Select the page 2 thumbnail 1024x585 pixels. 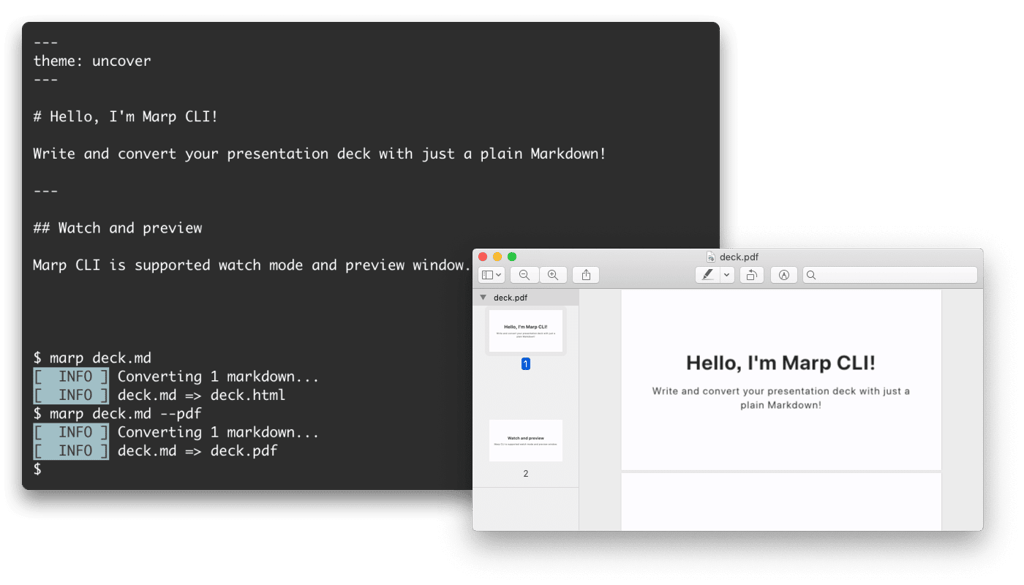pyautogui.click(x=526, y=440)
